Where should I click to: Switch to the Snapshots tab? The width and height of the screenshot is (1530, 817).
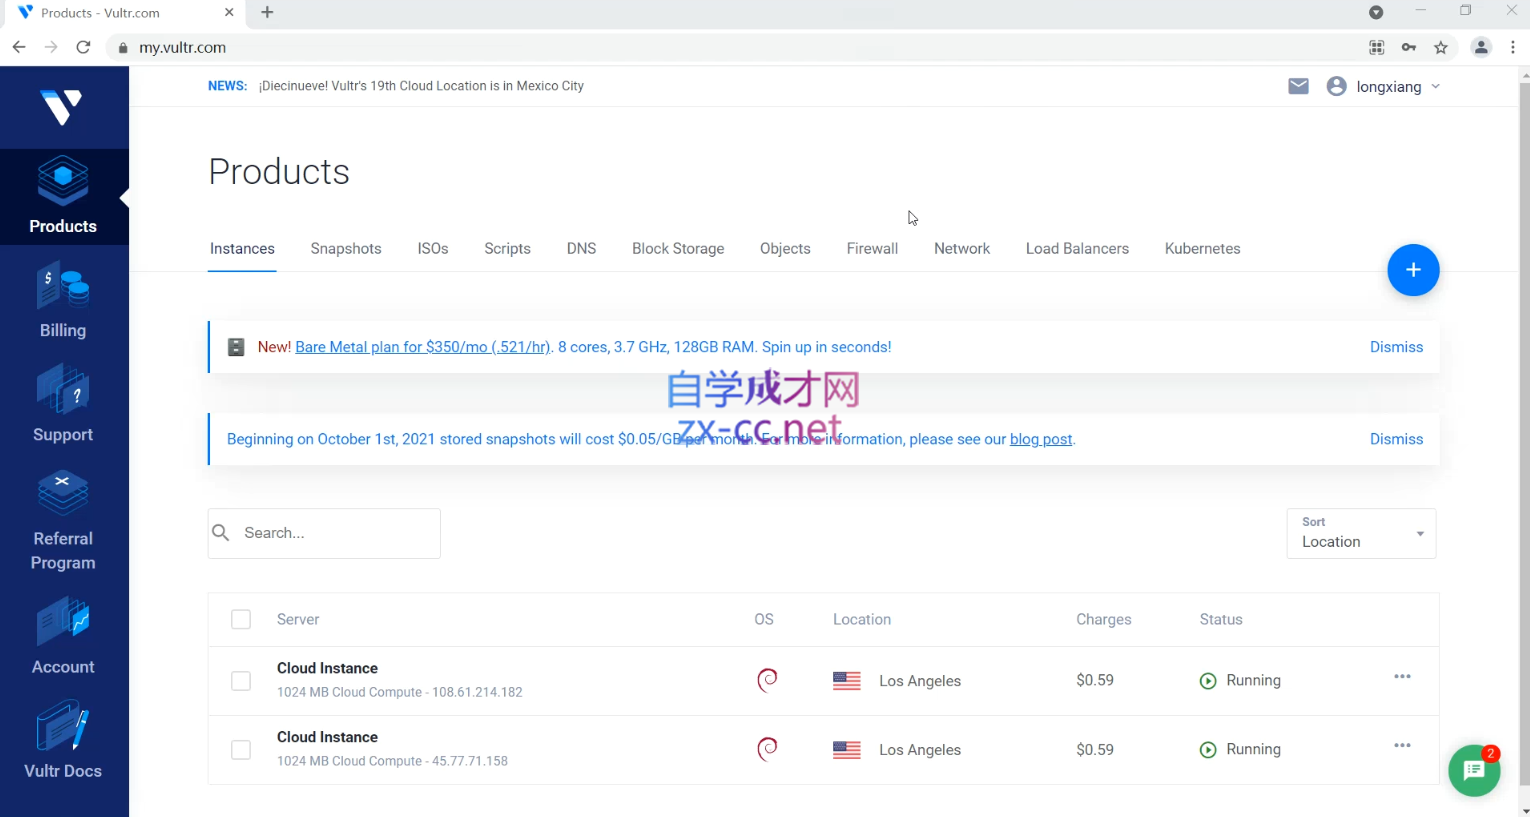click(x=346, y=249)
